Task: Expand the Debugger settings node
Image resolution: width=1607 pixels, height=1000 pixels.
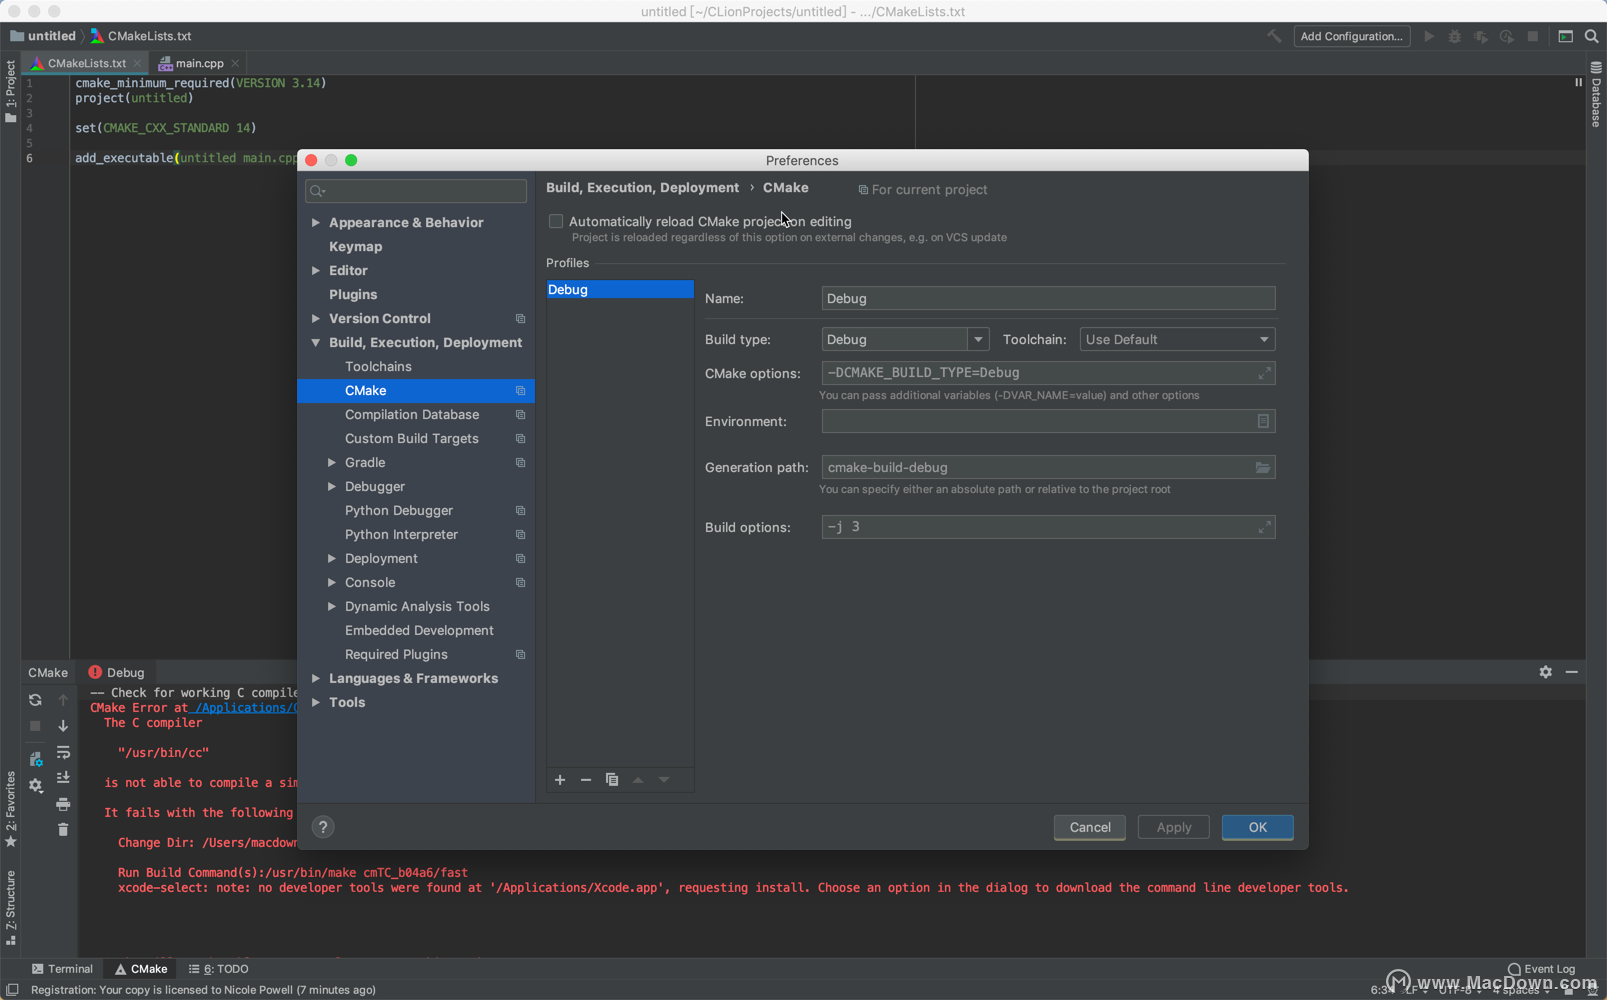Action: coord(332,486)
